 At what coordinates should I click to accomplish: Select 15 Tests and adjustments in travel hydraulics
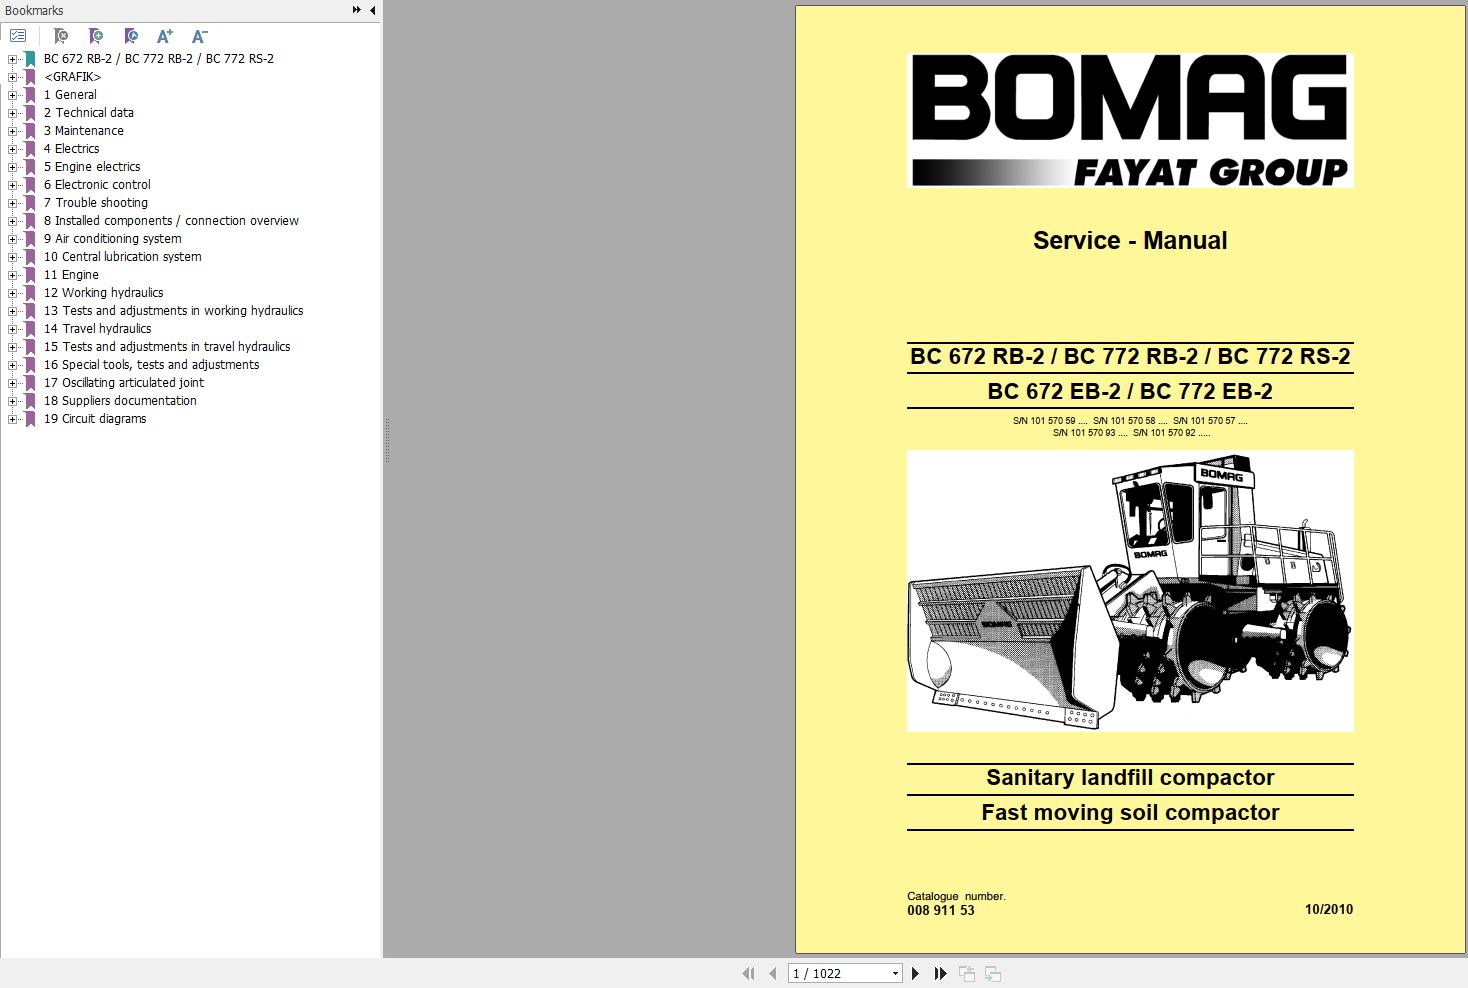[x=167, y=347]
